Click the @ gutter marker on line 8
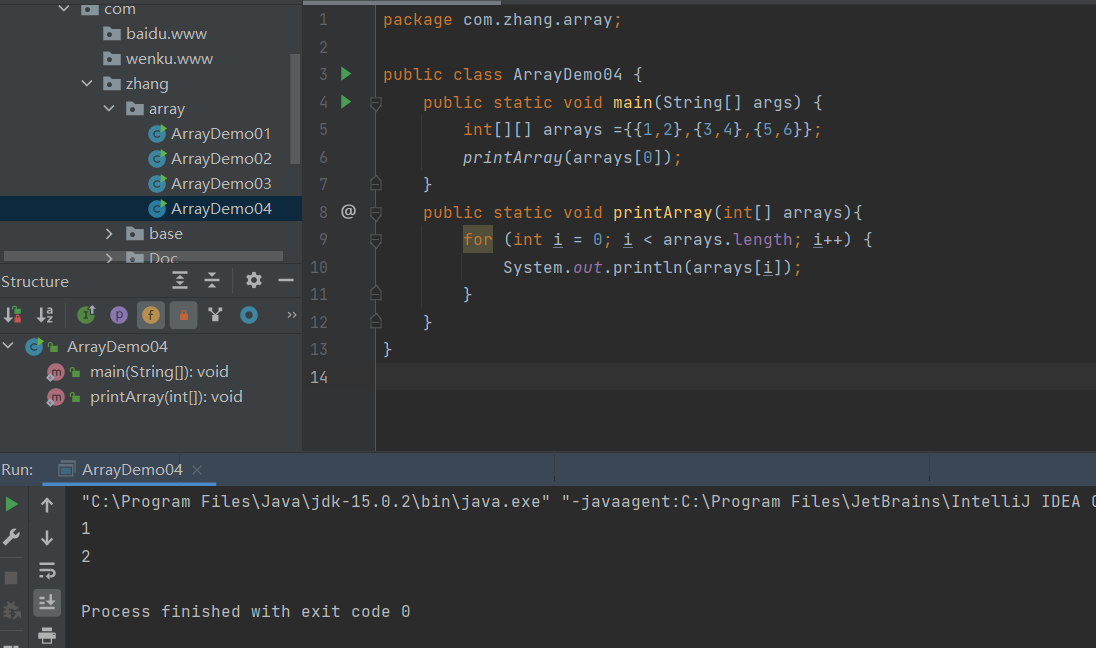This screenshot has width=1096, height=648. tap(348, 211)
